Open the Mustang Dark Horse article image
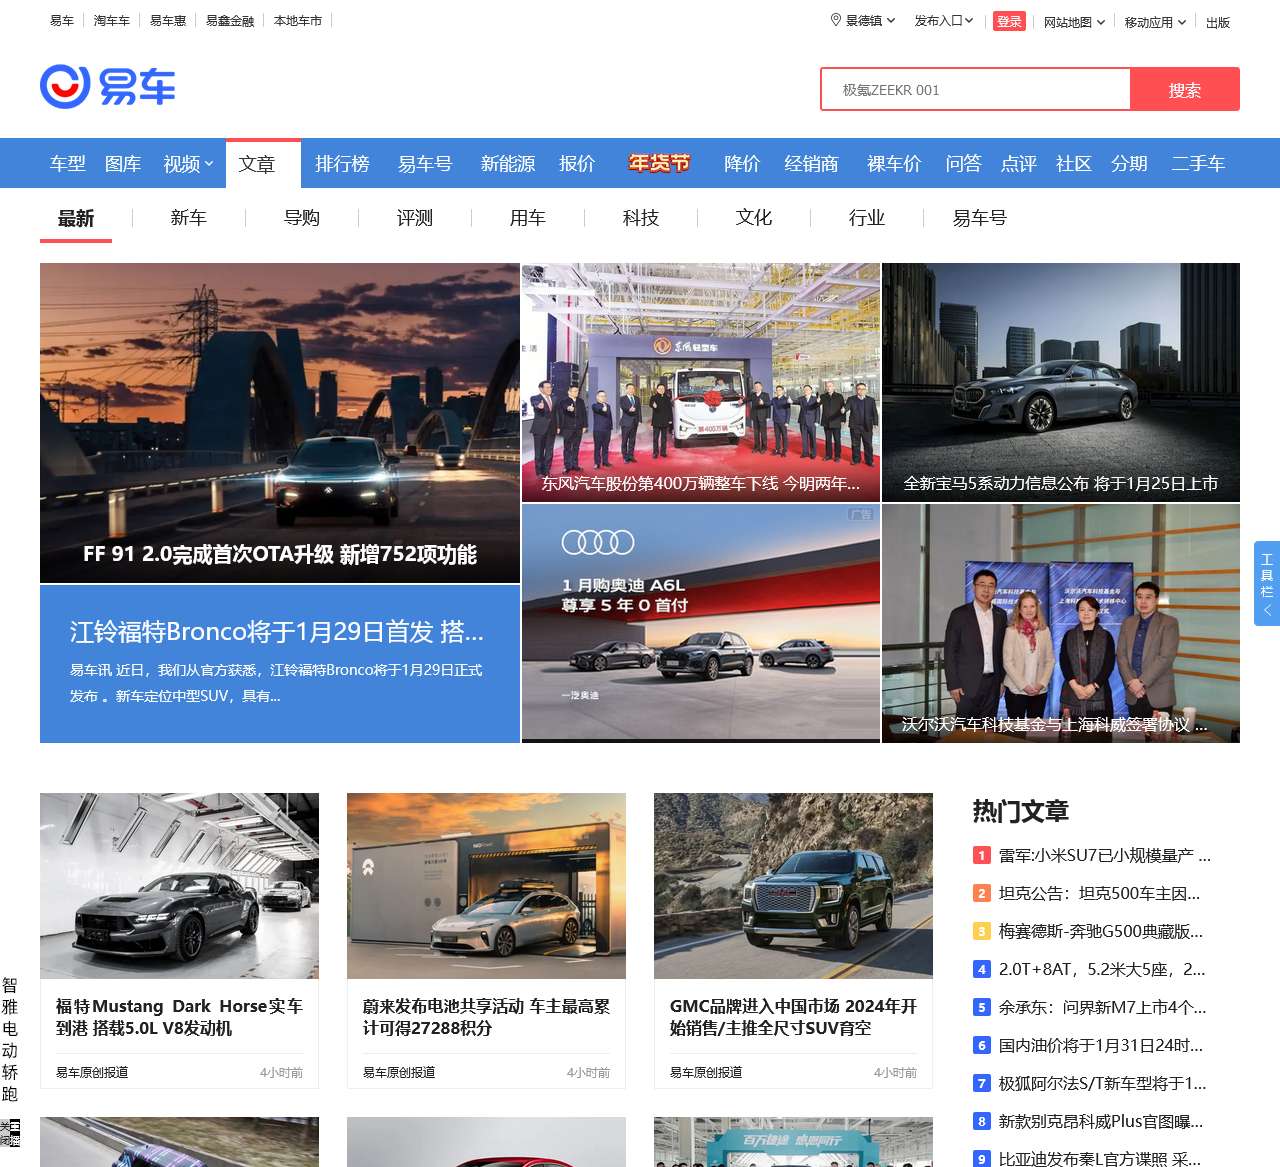 pos(179,886)
